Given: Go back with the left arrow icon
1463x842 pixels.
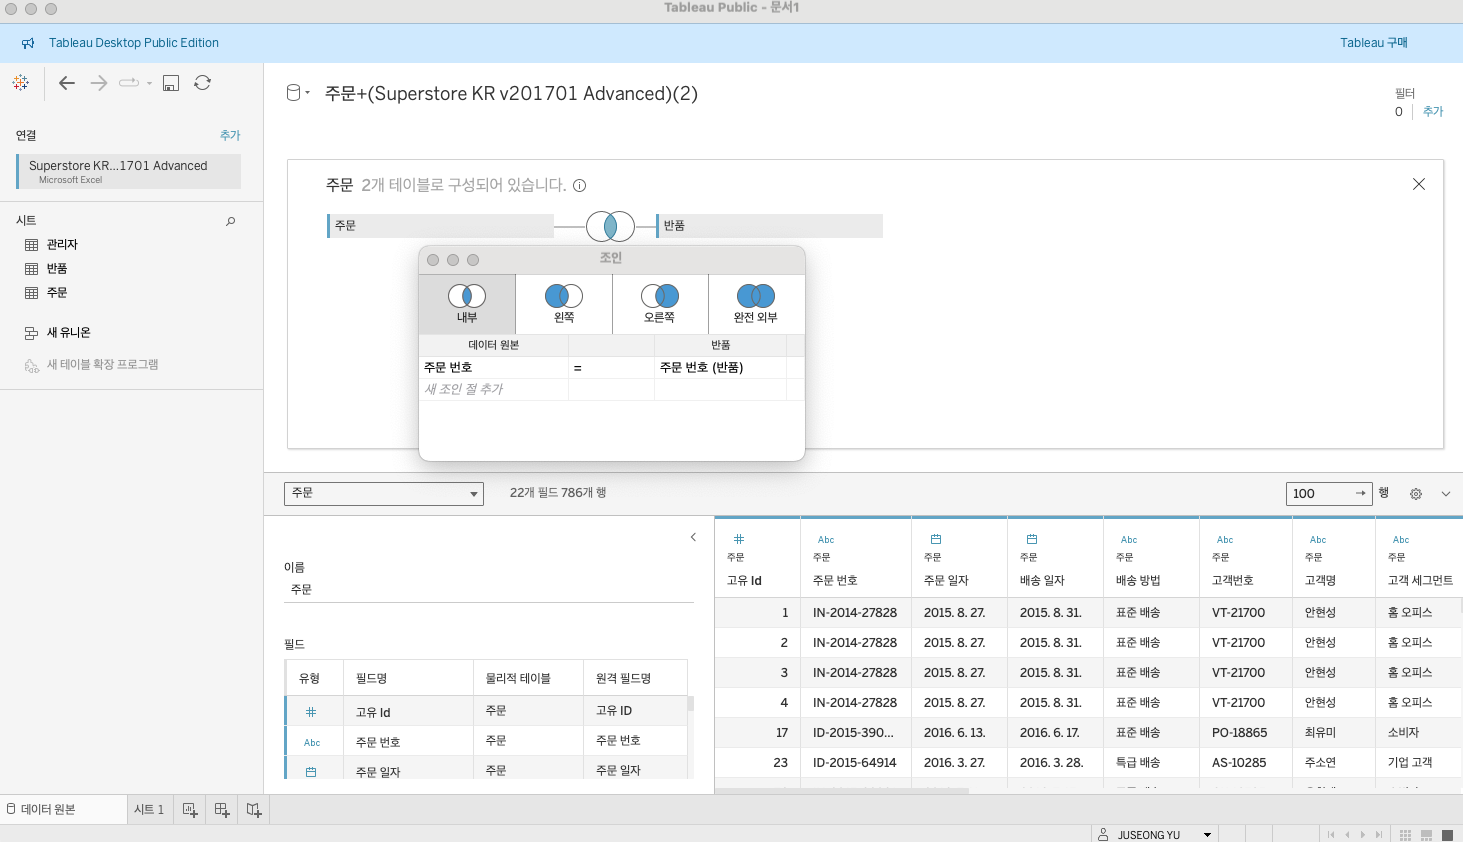Looking at the screenshot, I should (x=67, y=83).
